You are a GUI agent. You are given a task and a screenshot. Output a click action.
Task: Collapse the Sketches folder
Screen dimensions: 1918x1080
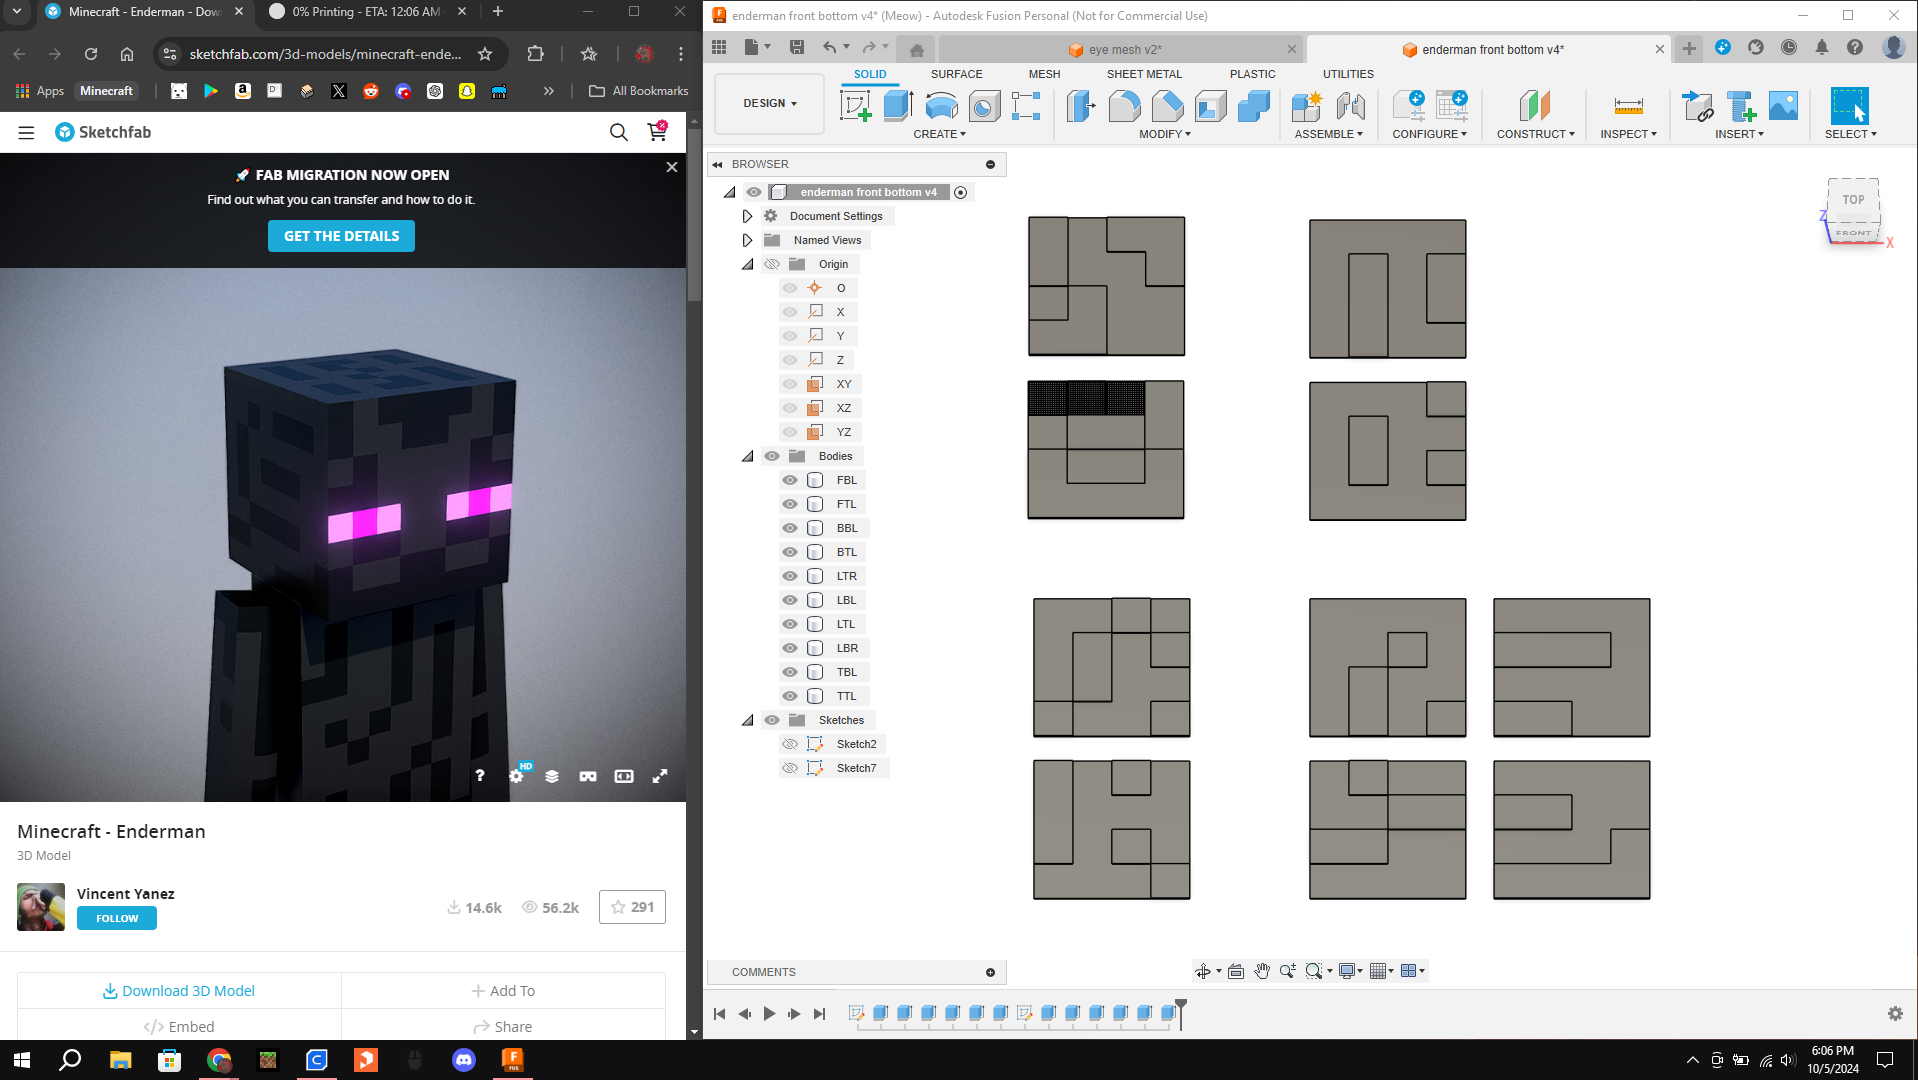[x=747, y=720]
